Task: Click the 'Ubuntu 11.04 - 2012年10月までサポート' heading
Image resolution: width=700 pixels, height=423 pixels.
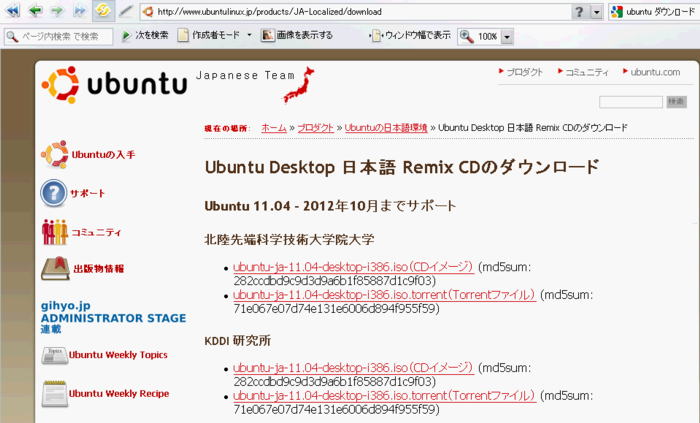Action: (330, 206)
